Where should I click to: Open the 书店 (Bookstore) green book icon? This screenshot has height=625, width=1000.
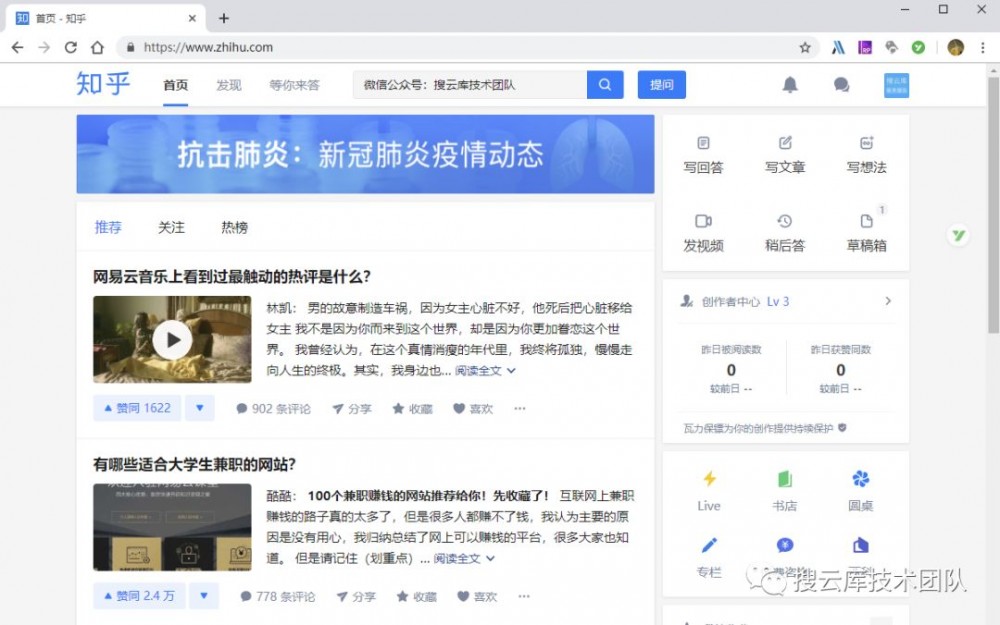coord(784,478)
